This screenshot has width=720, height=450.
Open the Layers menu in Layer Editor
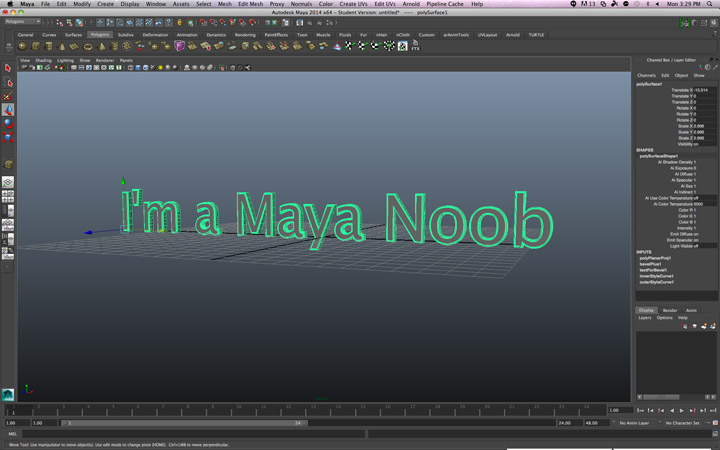[x=645, y=318]
